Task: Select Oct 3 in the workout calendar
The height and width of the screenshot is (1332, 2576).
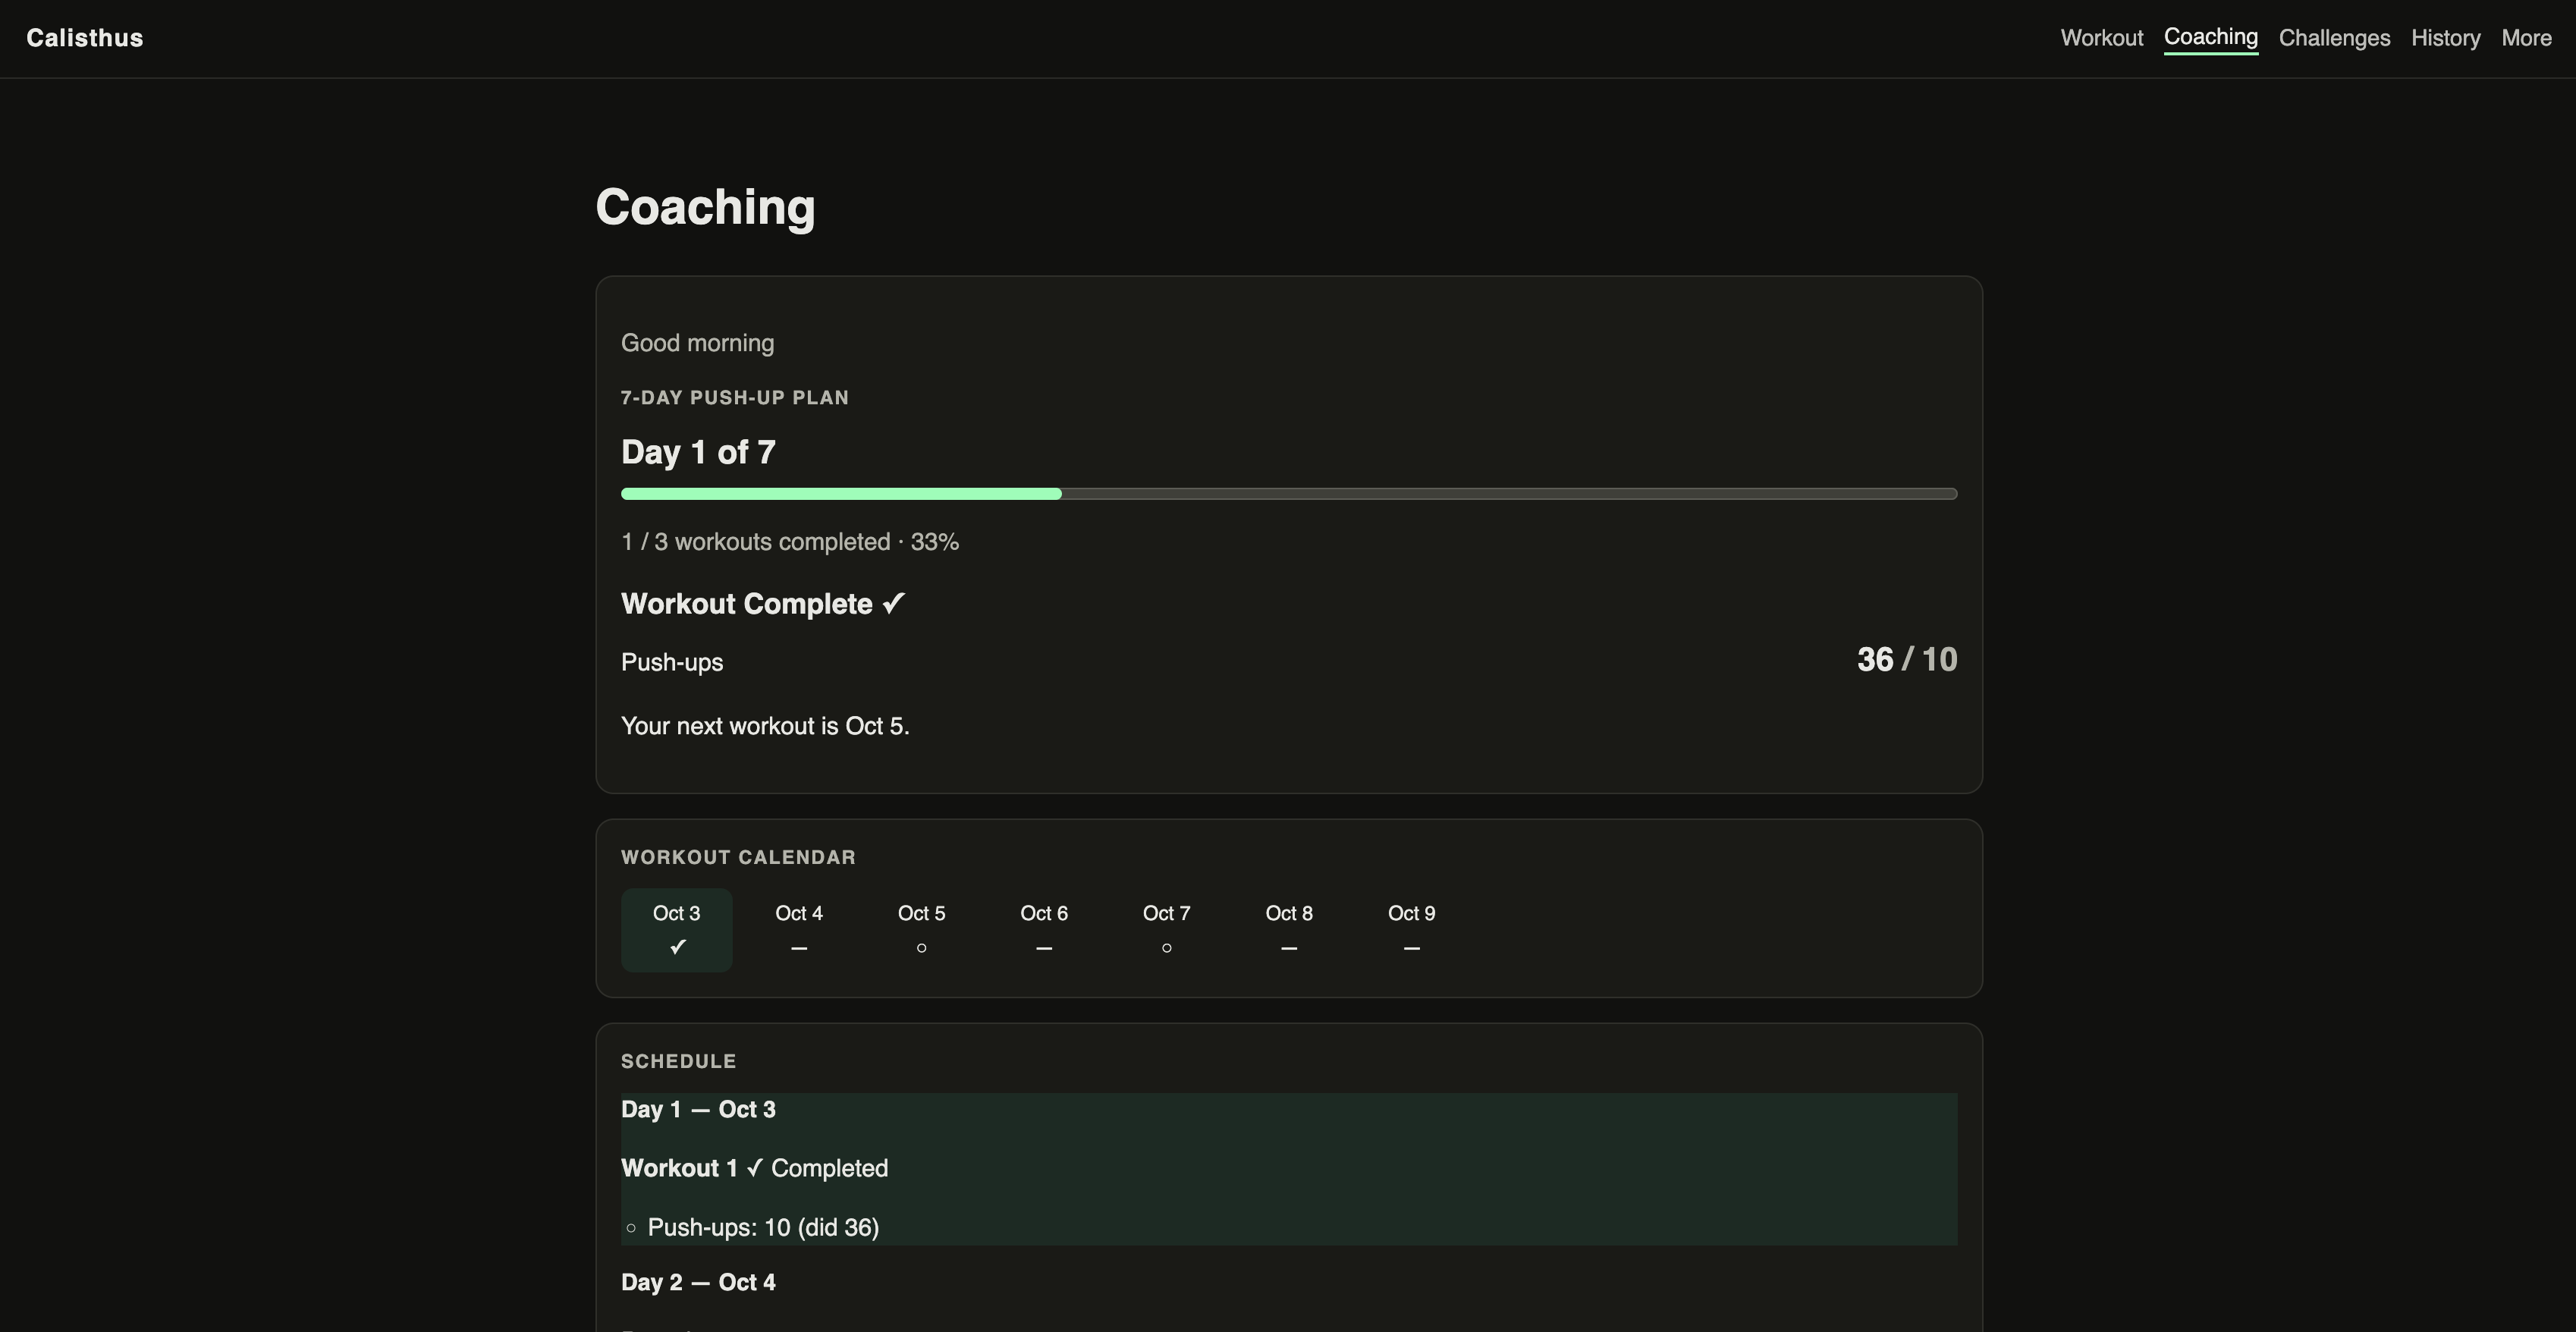Action: (x=677, y=929)
